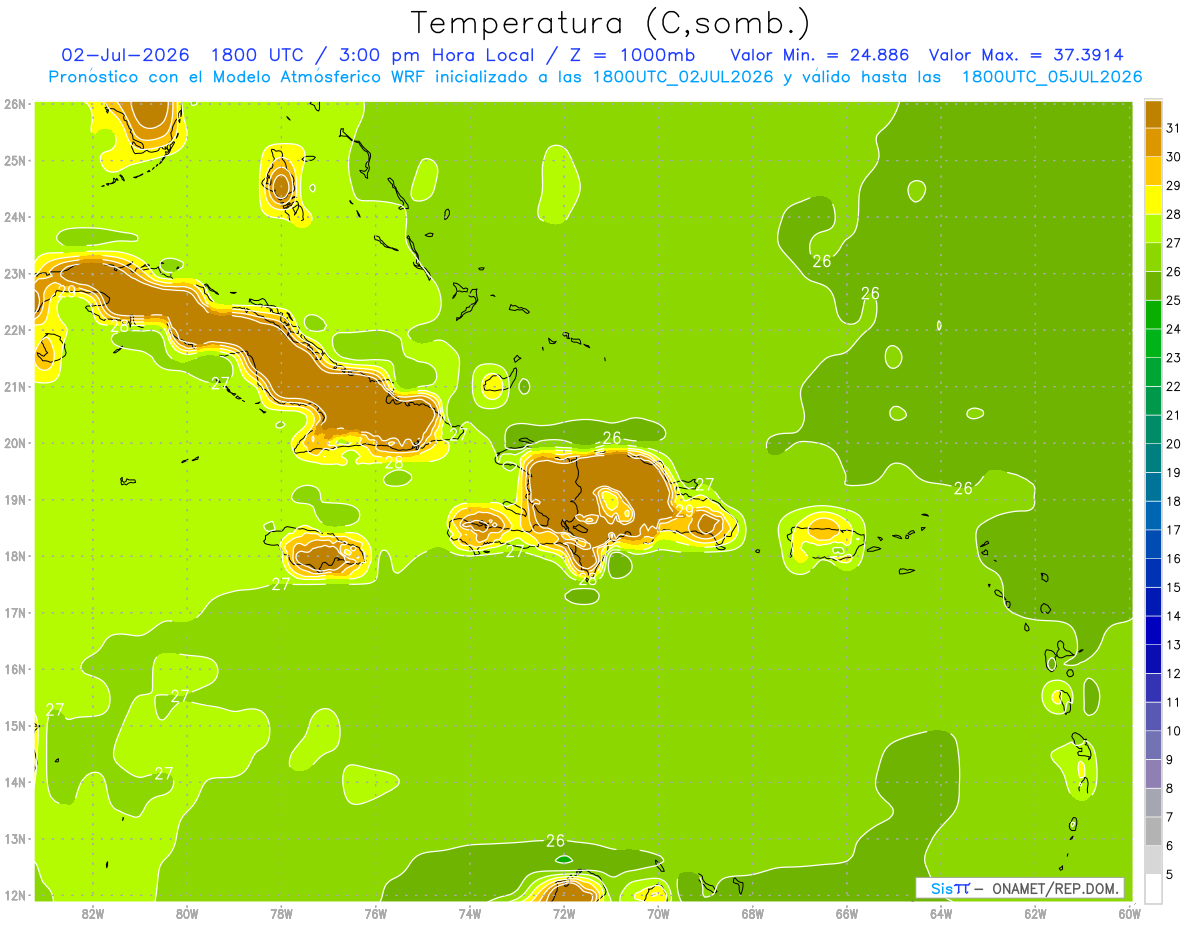1200x927 pixels.
Task: Click the brown color bar segment above 31
Action: tap(1153, 114)
